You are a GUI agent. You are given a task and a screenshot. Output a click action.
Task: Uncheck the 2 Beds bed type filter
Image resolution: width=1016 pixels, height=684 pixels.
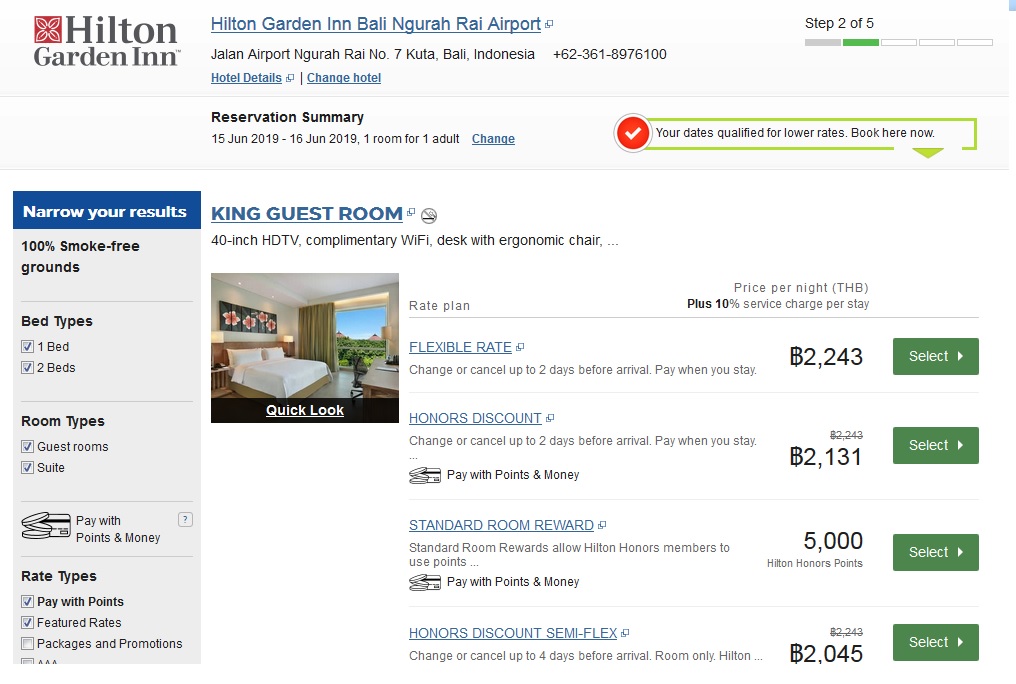pyautogui.click(x=28, y=367)
